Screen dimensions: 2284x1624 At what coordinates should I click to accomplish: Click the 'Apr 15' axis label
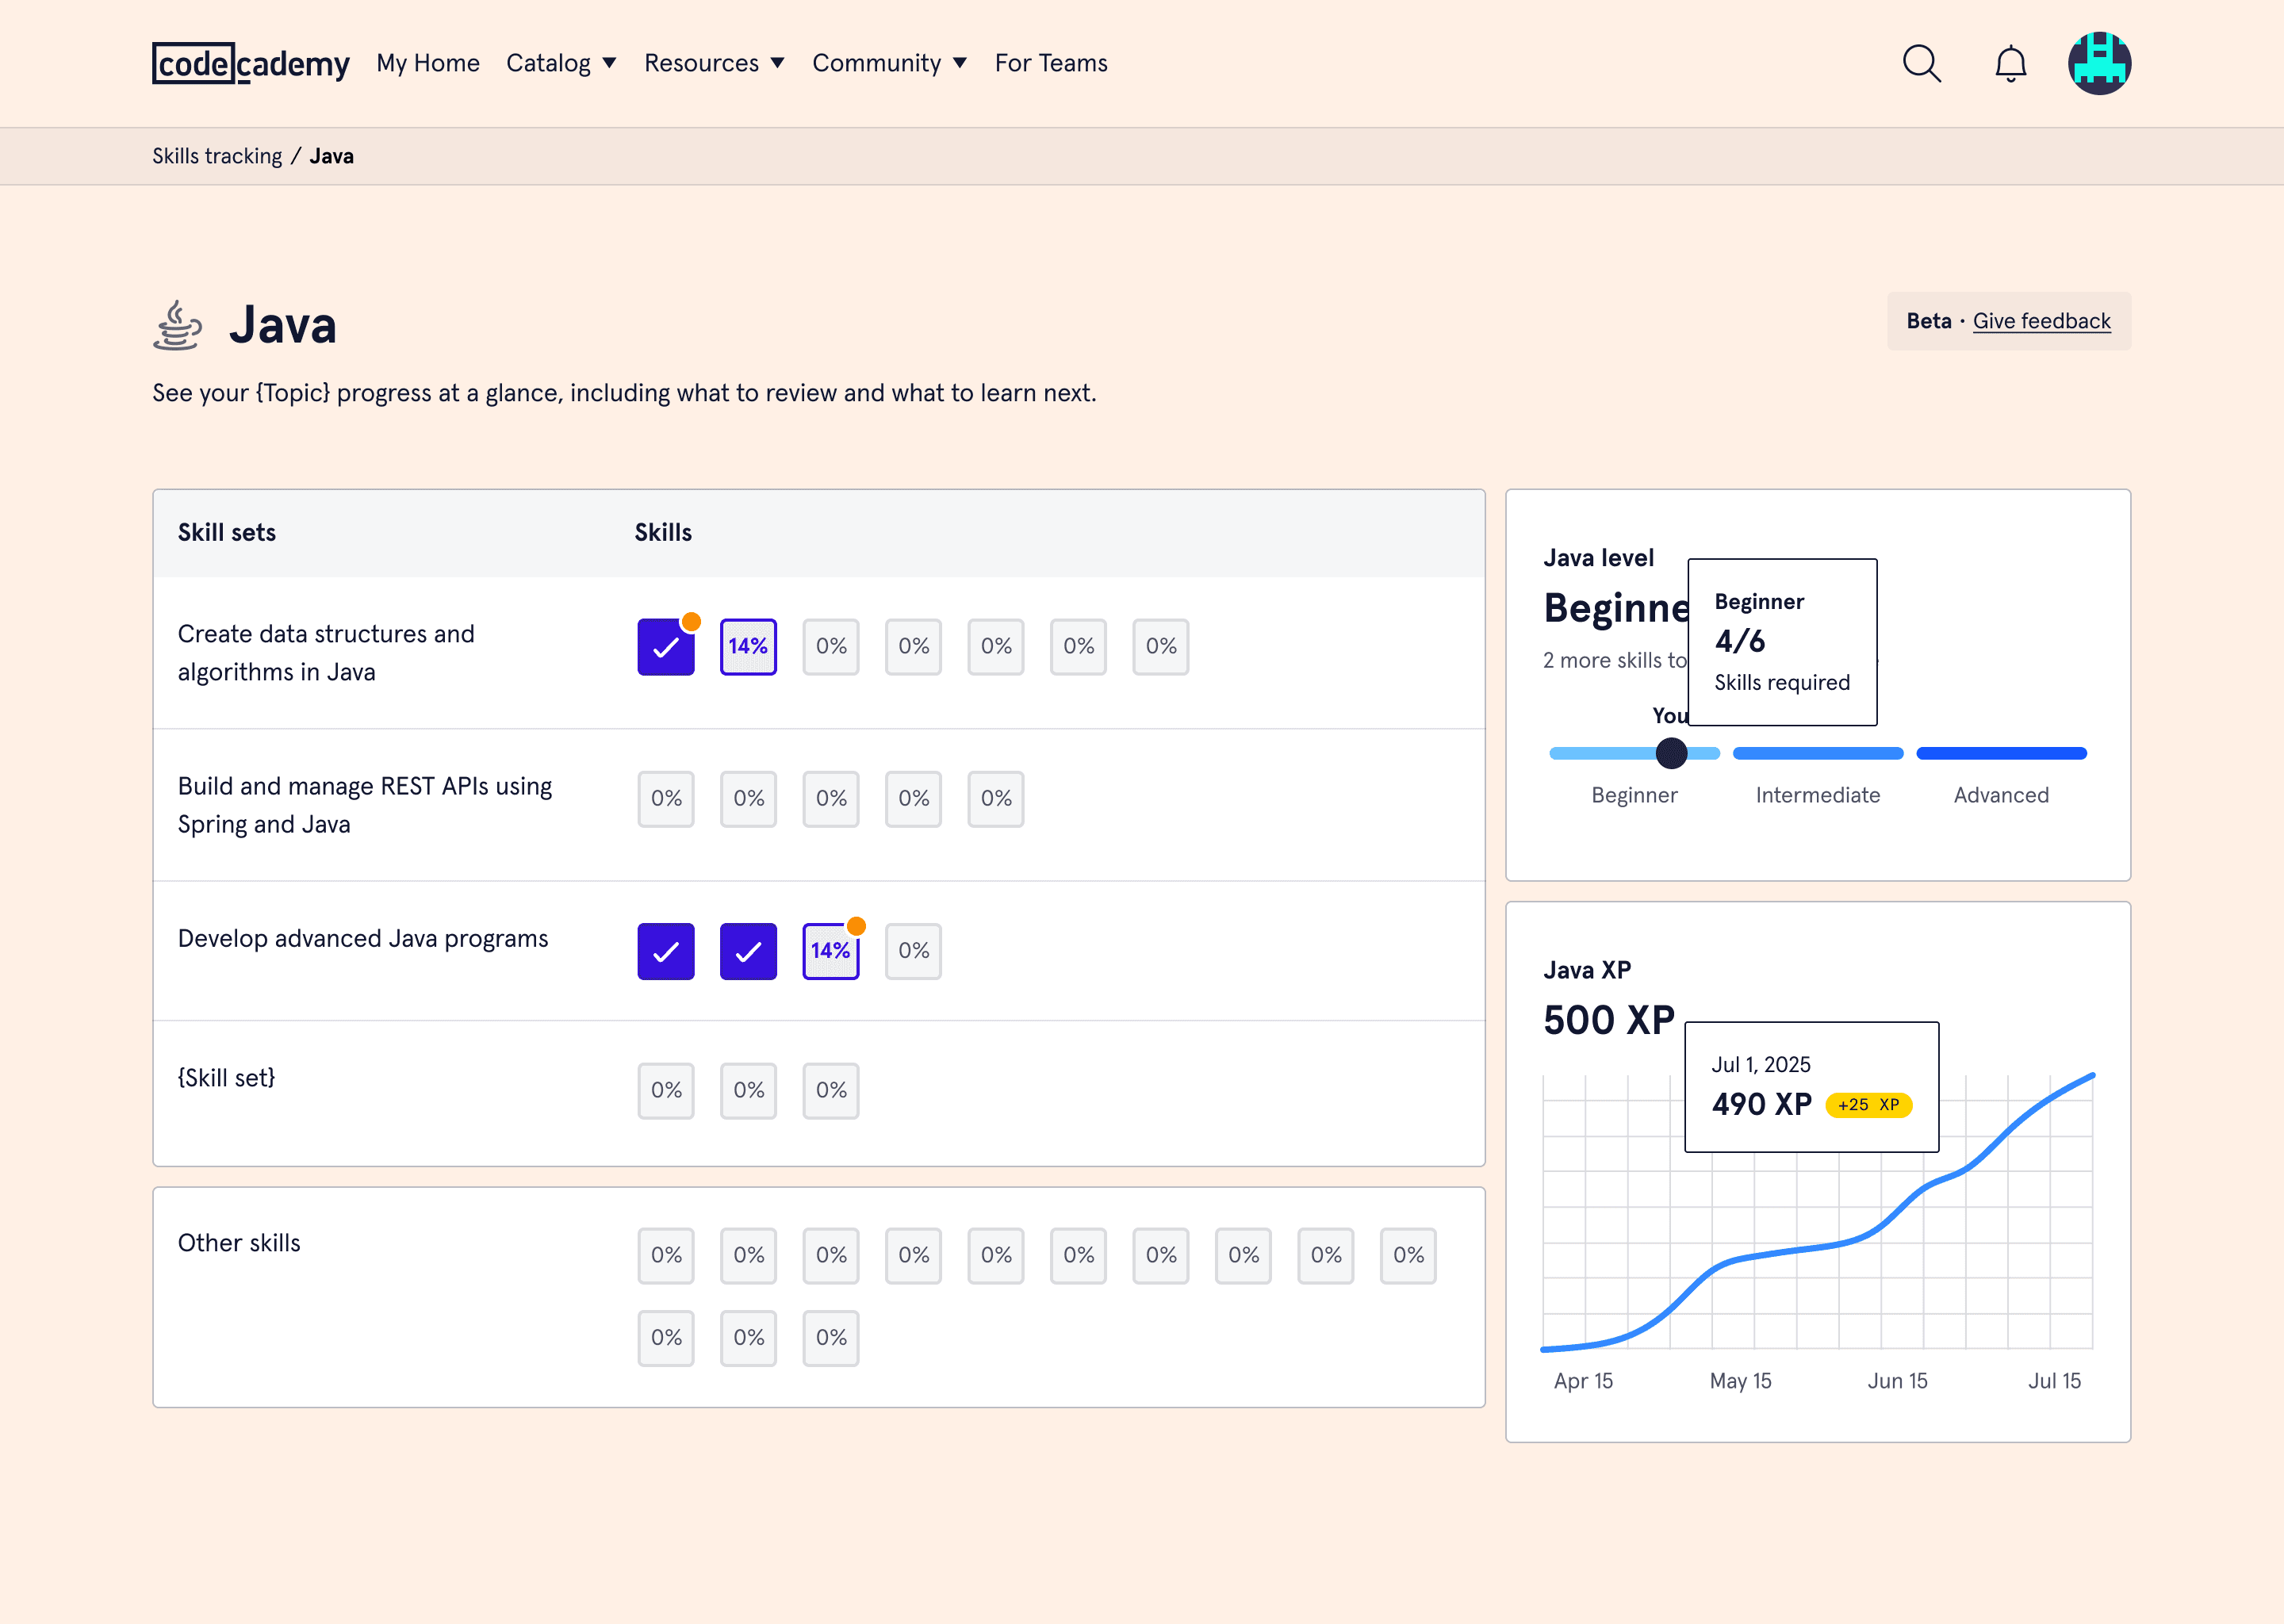pyautogui.click(x=1583, y=1381)
